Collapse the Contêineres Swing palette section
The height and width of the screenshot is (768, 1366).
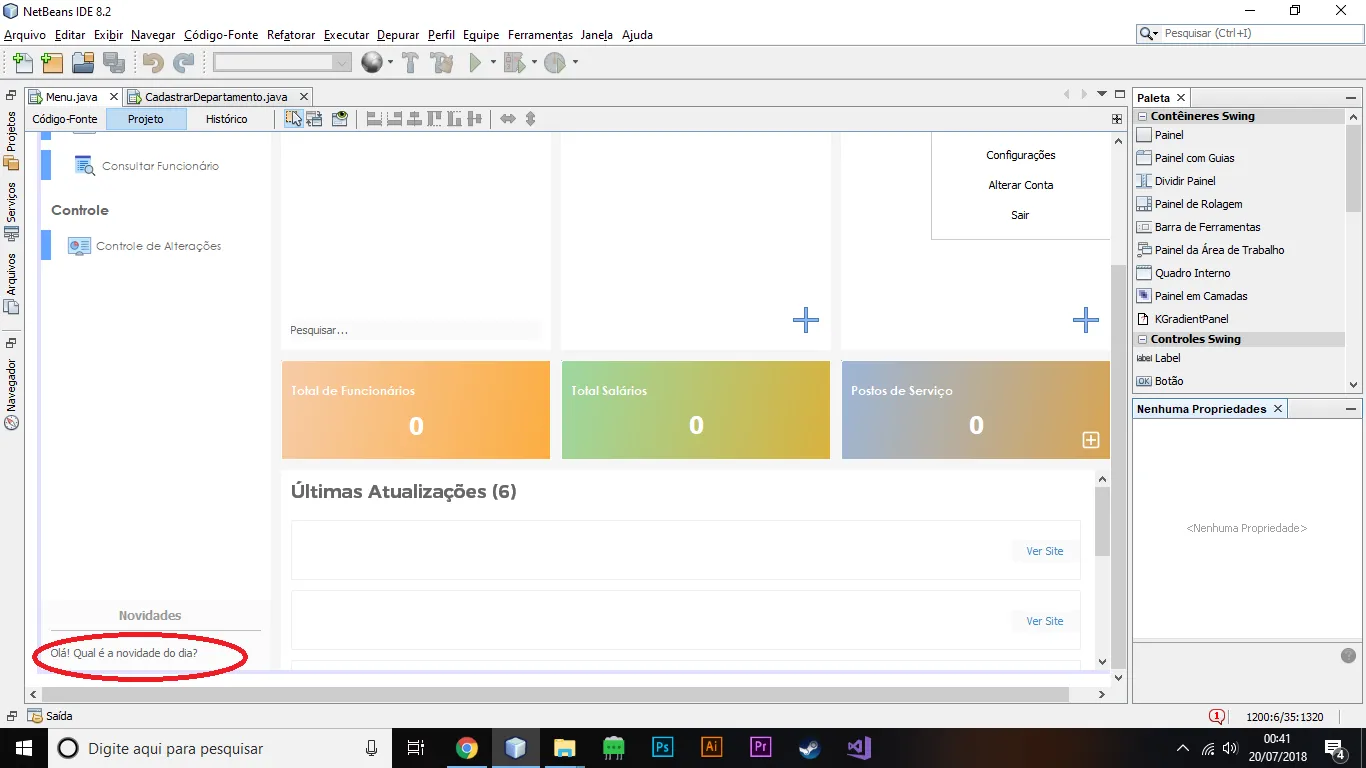(1142, 116)
